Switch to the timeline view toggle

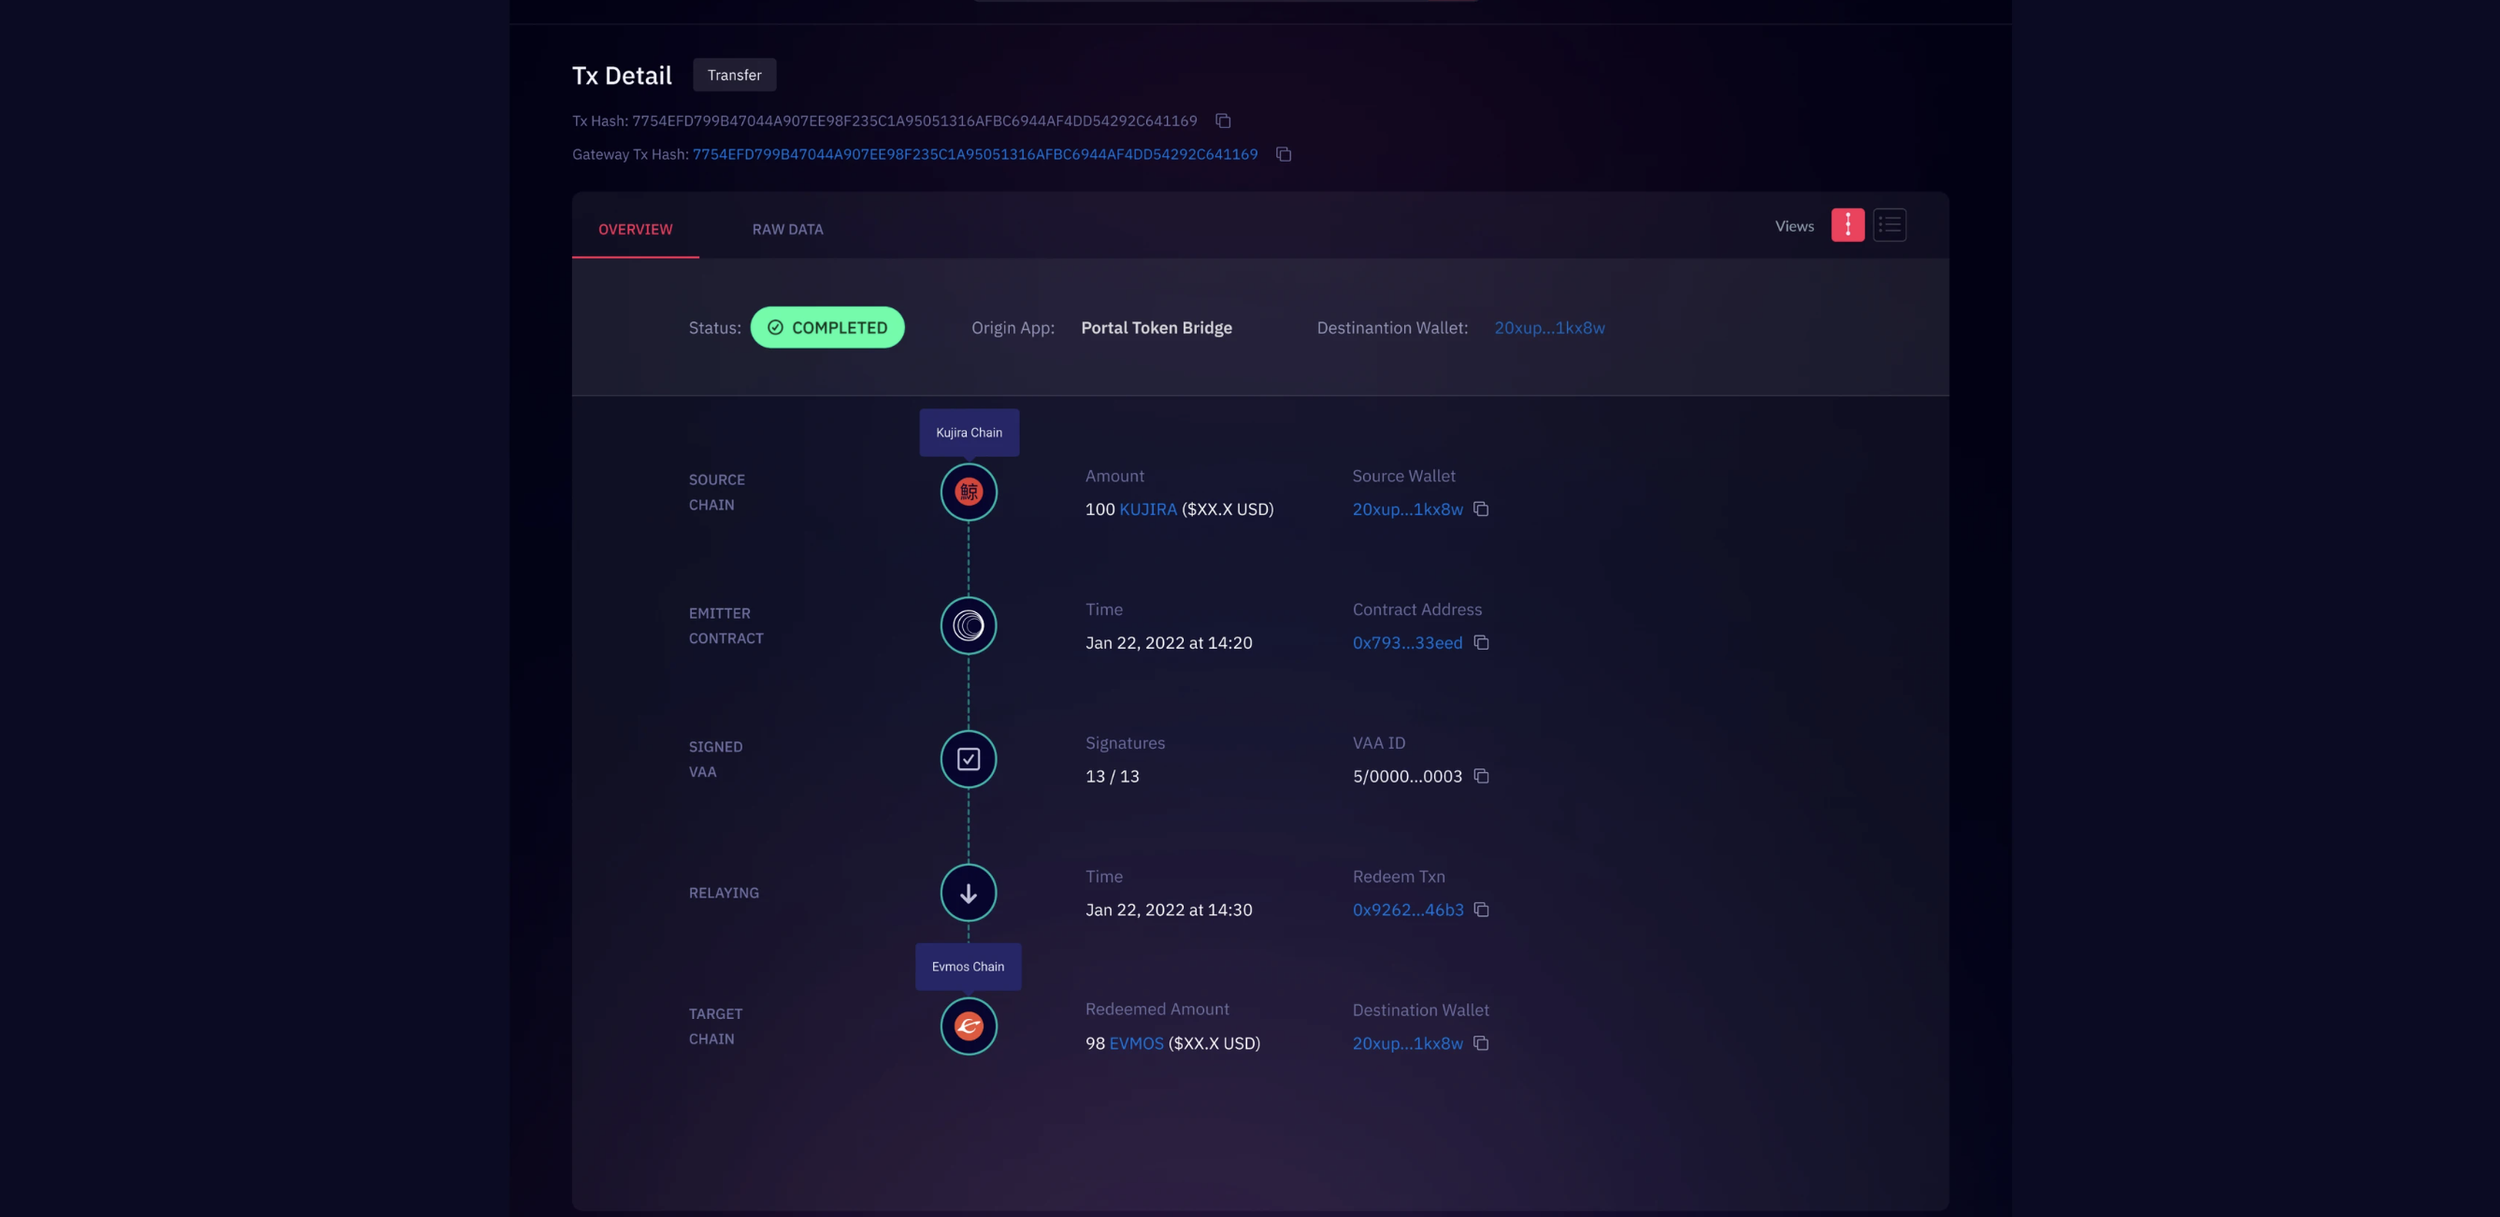click(x=1847, y=225)
